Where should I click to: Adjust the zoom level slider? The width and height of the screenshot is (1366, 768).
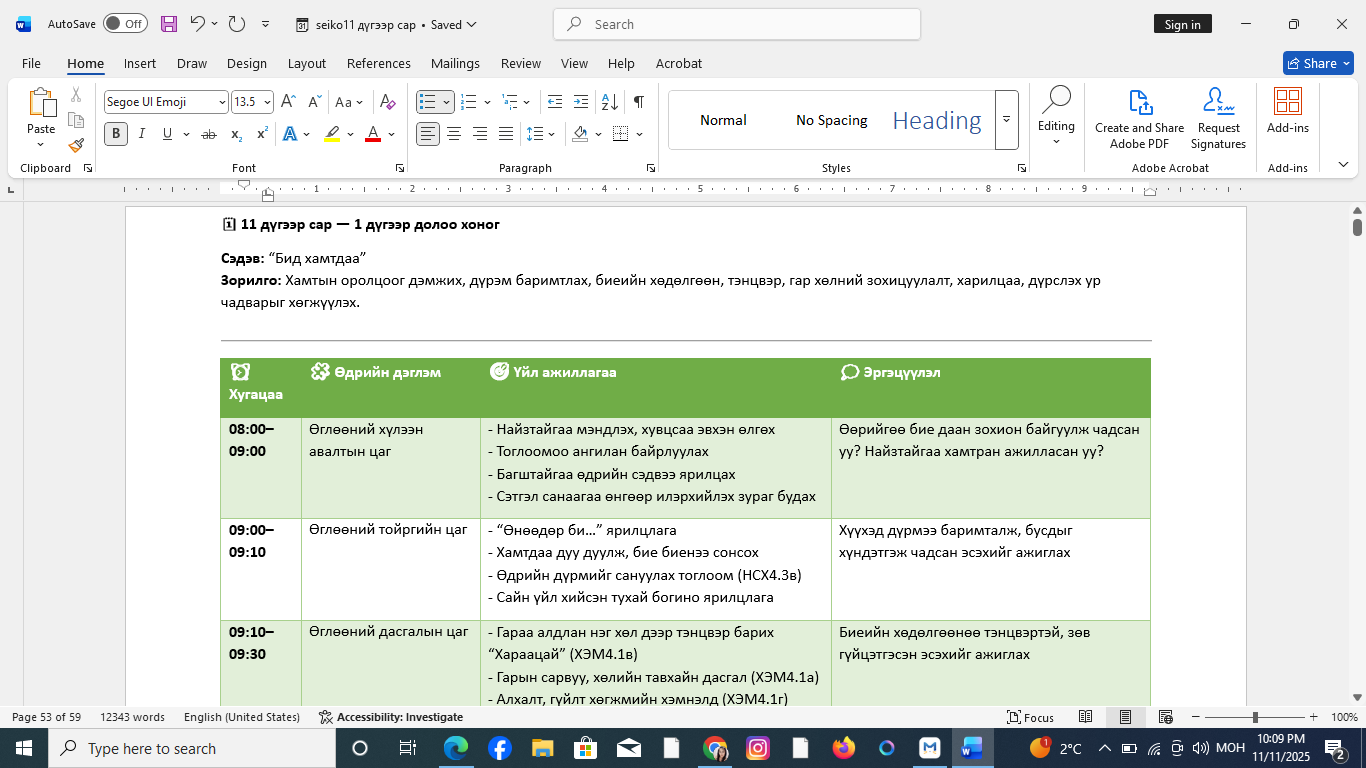(1255, 717)
